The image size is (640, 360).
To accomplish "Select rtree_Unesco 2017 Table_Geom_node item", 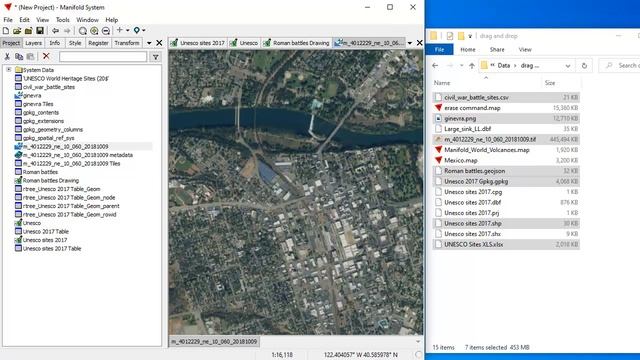I will [x=65, y=198].
